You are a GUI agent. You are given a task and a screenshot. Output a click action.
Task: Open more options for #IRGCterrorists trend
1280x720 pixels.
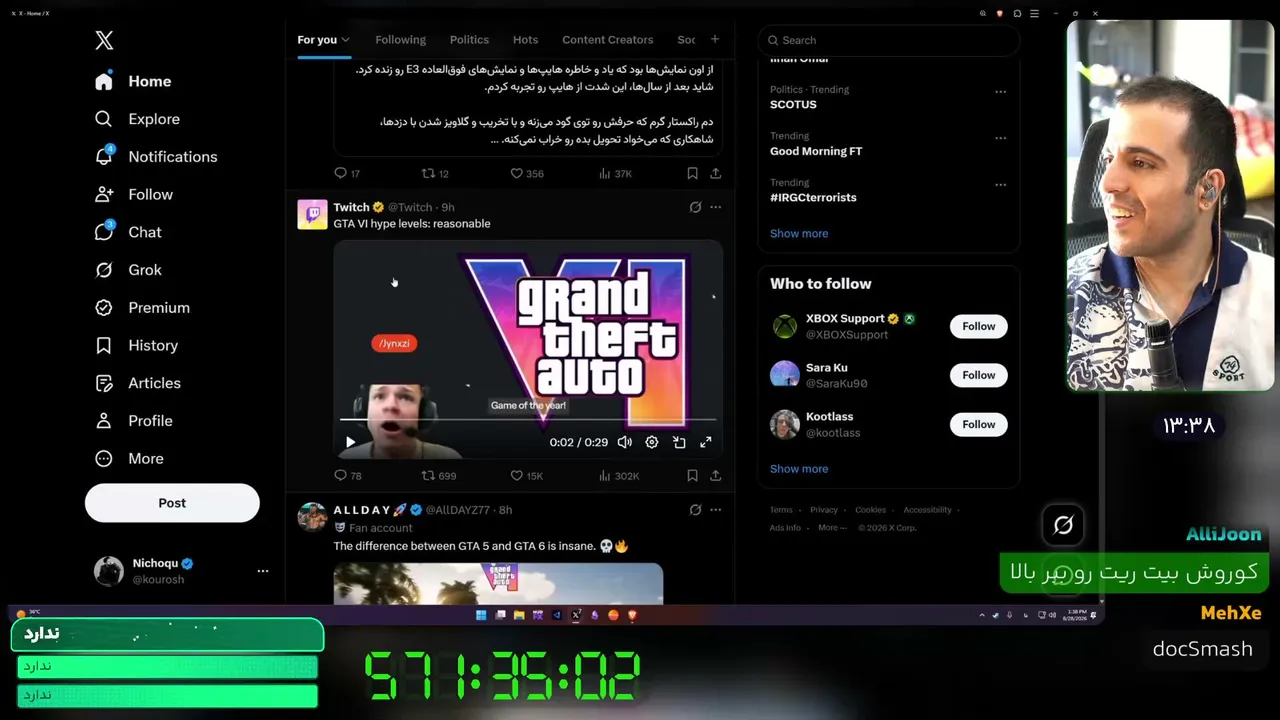[x=1000, y=185]
